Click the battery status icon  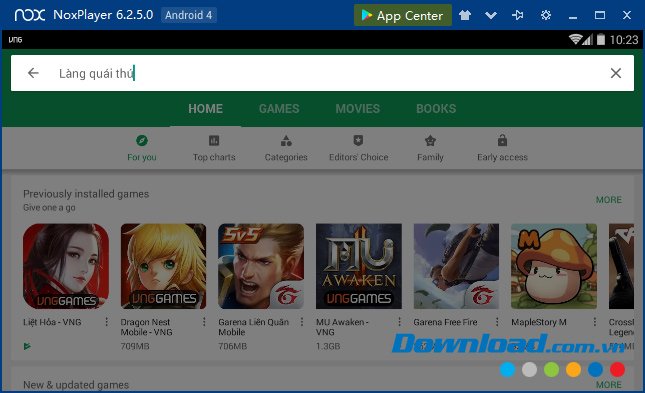point(601,40)
